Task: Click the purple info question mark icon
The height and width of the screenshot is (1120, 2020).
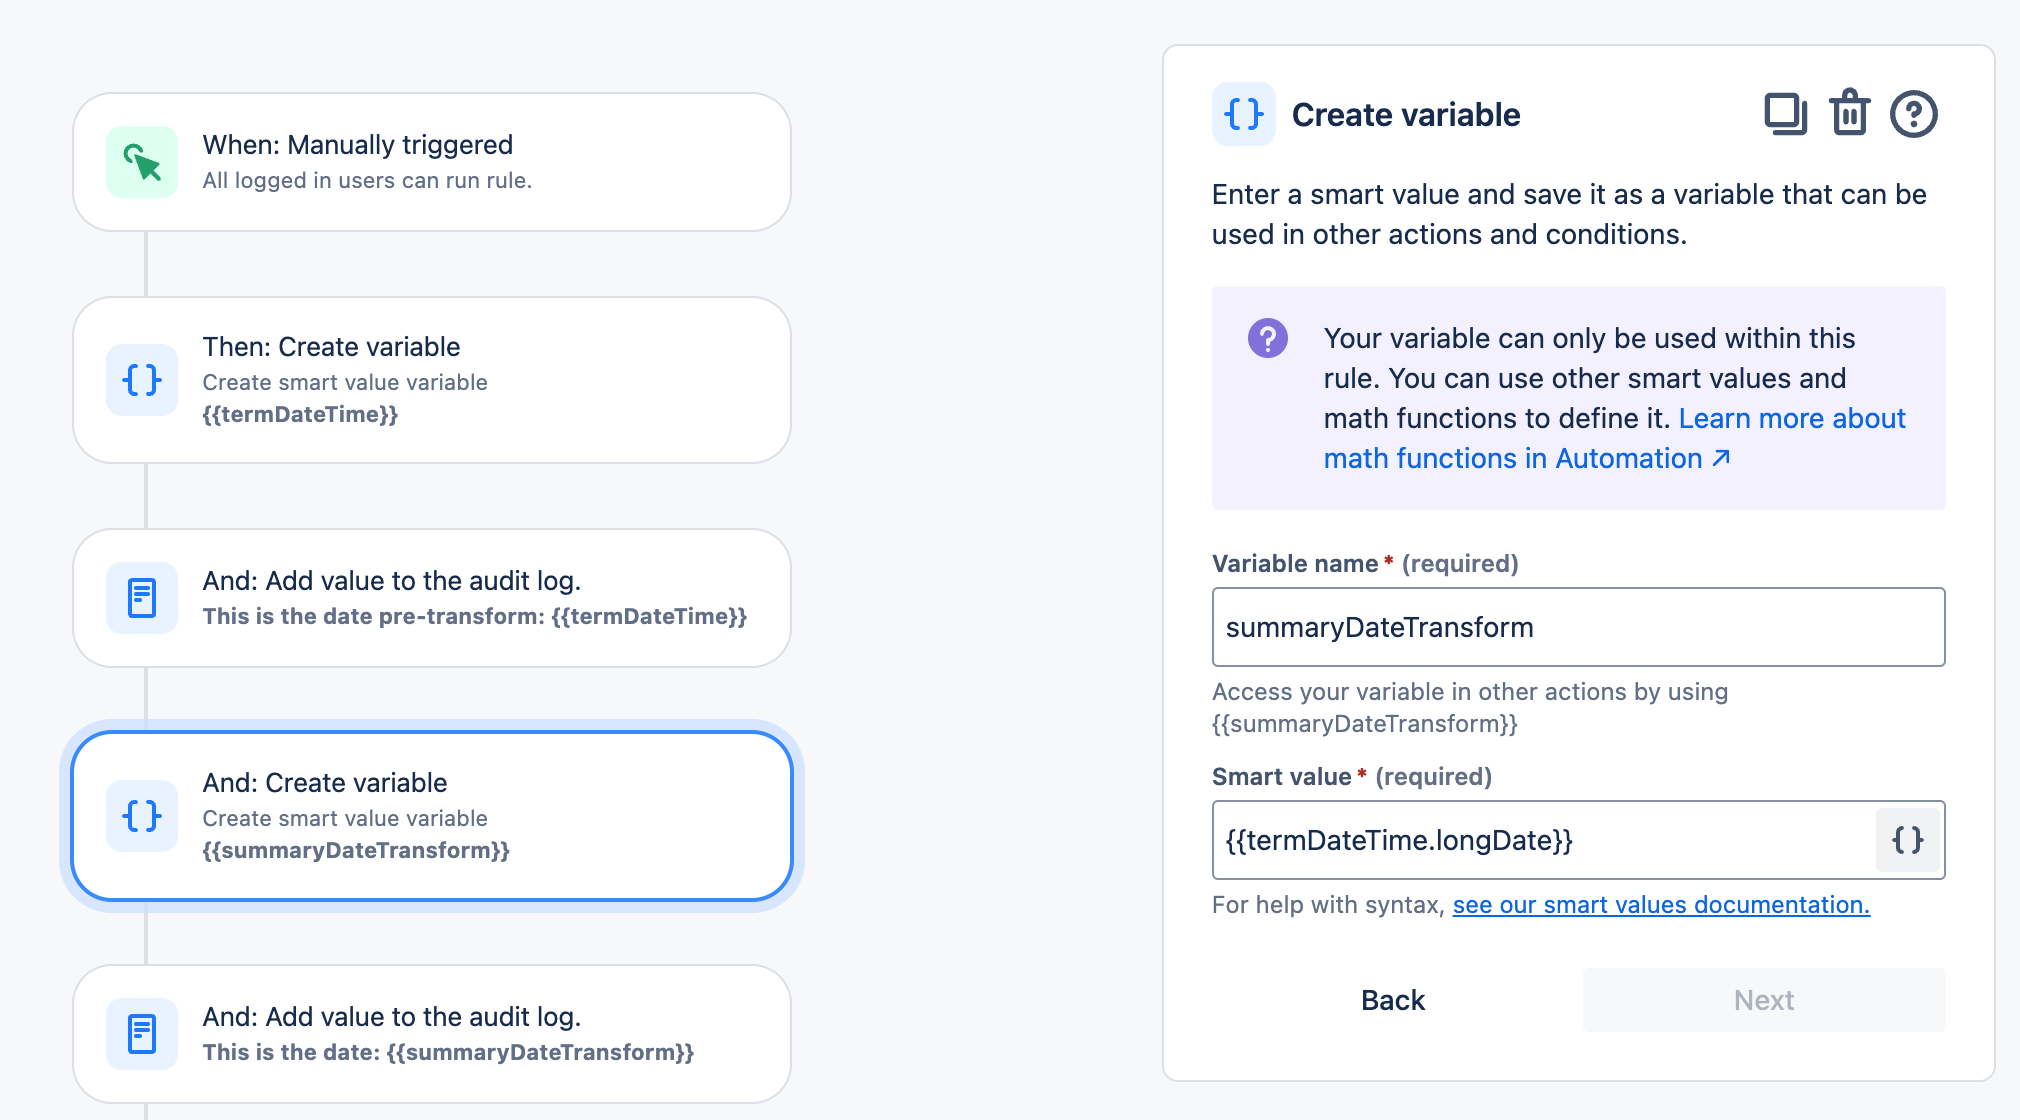Action: click(x=1268, y=338)
